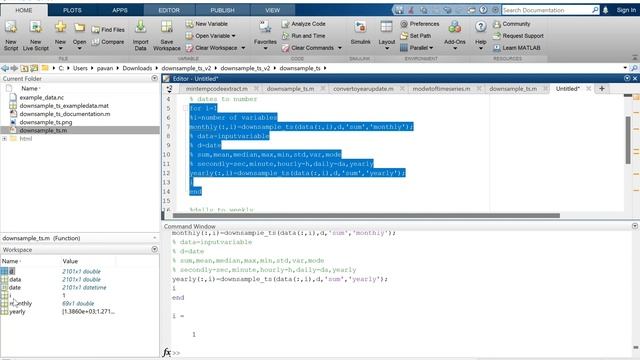Viewport: 640px width, 360px height.
Task: Click Request Support
Action: point(518,36)
